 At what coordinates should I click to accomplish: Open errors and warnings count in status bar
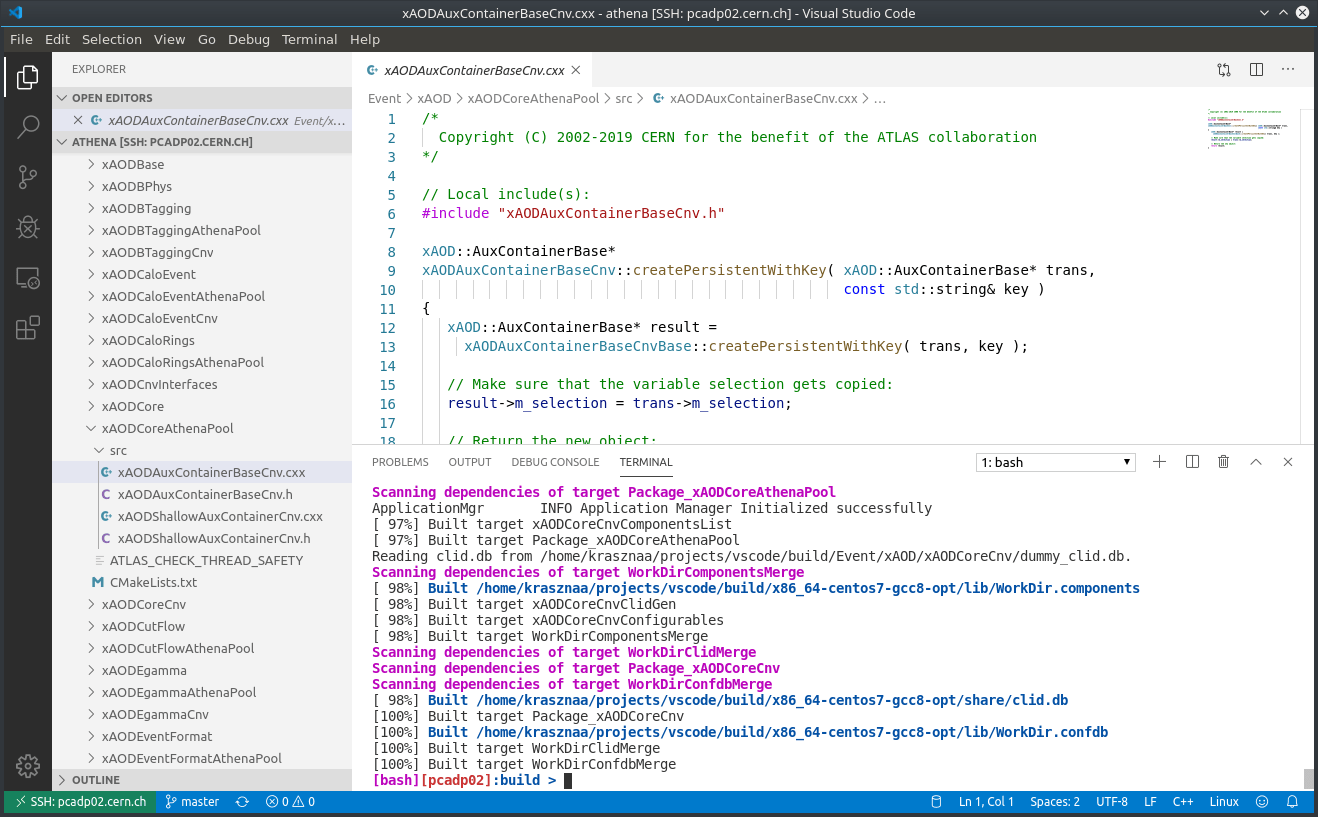click(290, 802)
